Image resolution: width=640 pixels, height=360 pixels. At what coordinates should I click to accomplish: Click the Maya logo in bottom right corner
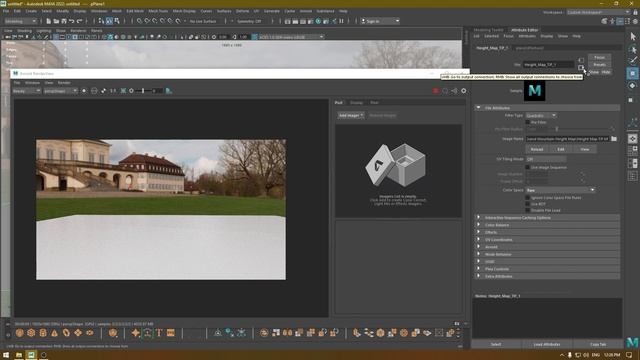pyautogui.click(x=632, y=342)
